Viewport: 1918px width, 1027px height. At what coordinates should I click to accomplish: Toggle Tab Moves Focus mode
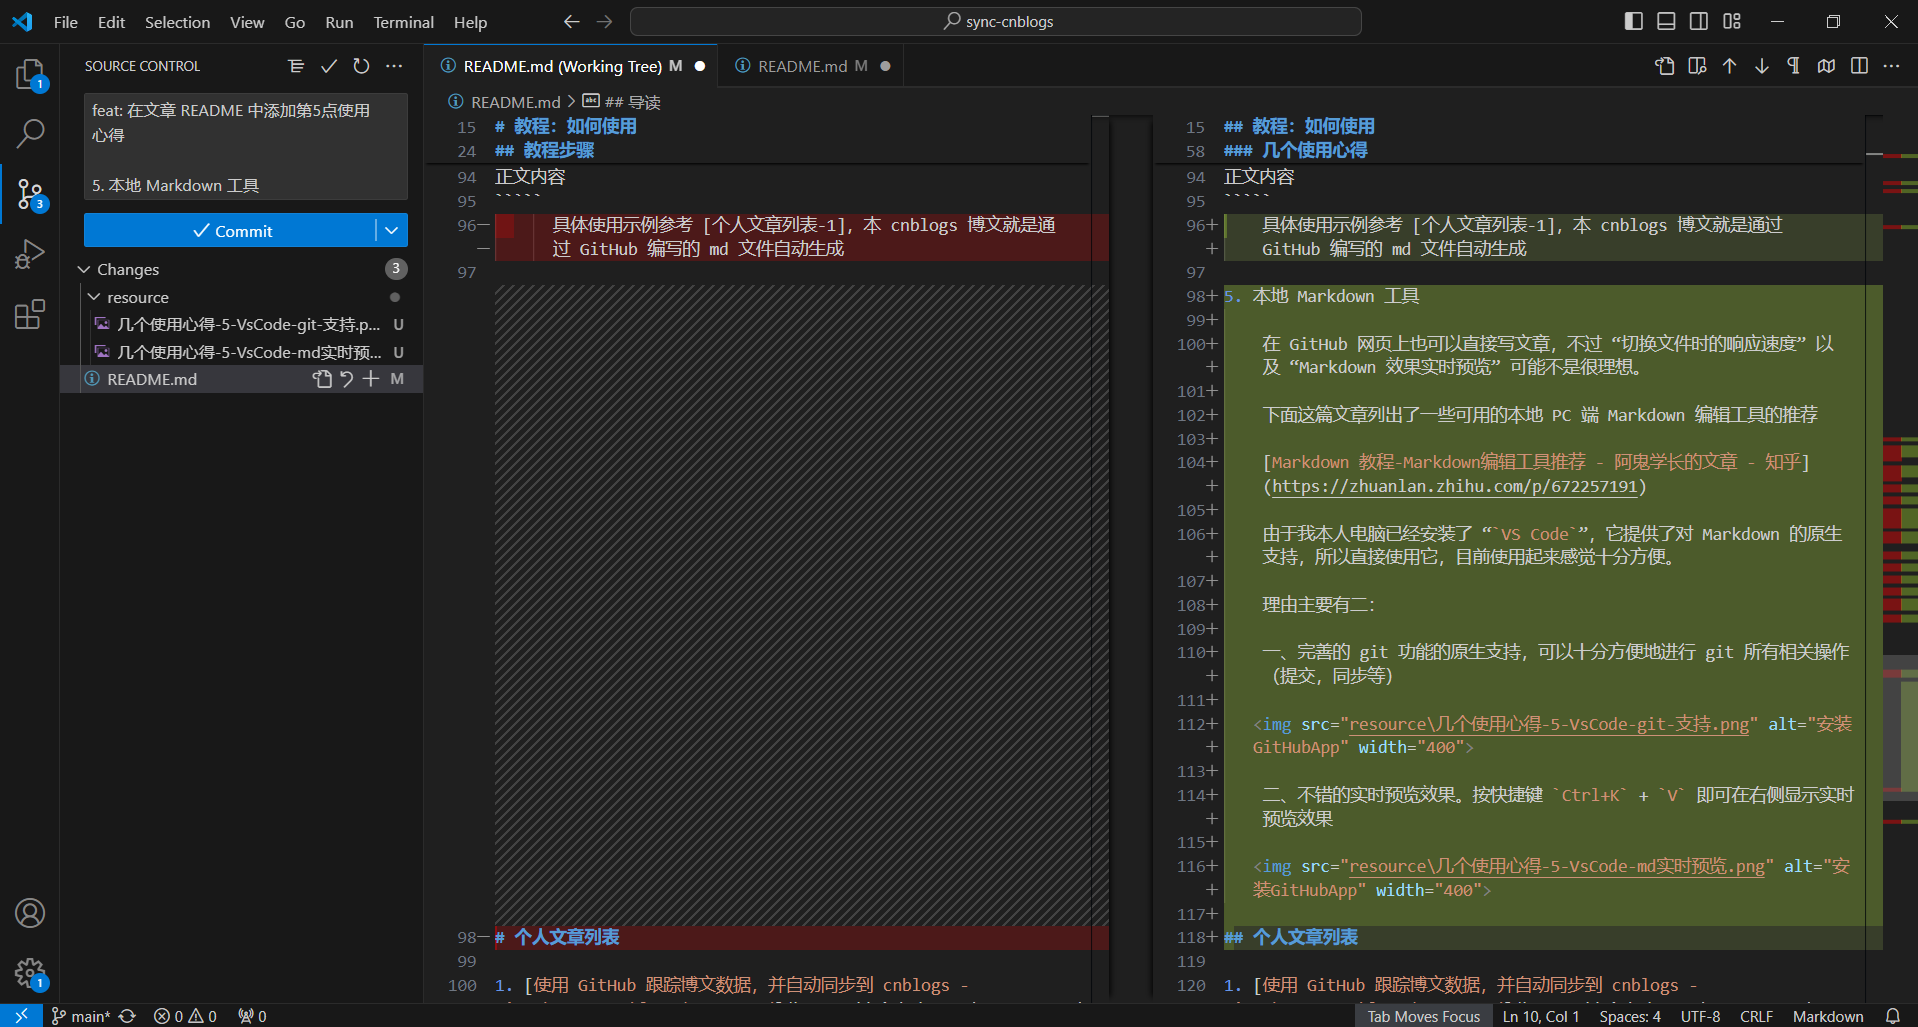coord(1423,1016)
